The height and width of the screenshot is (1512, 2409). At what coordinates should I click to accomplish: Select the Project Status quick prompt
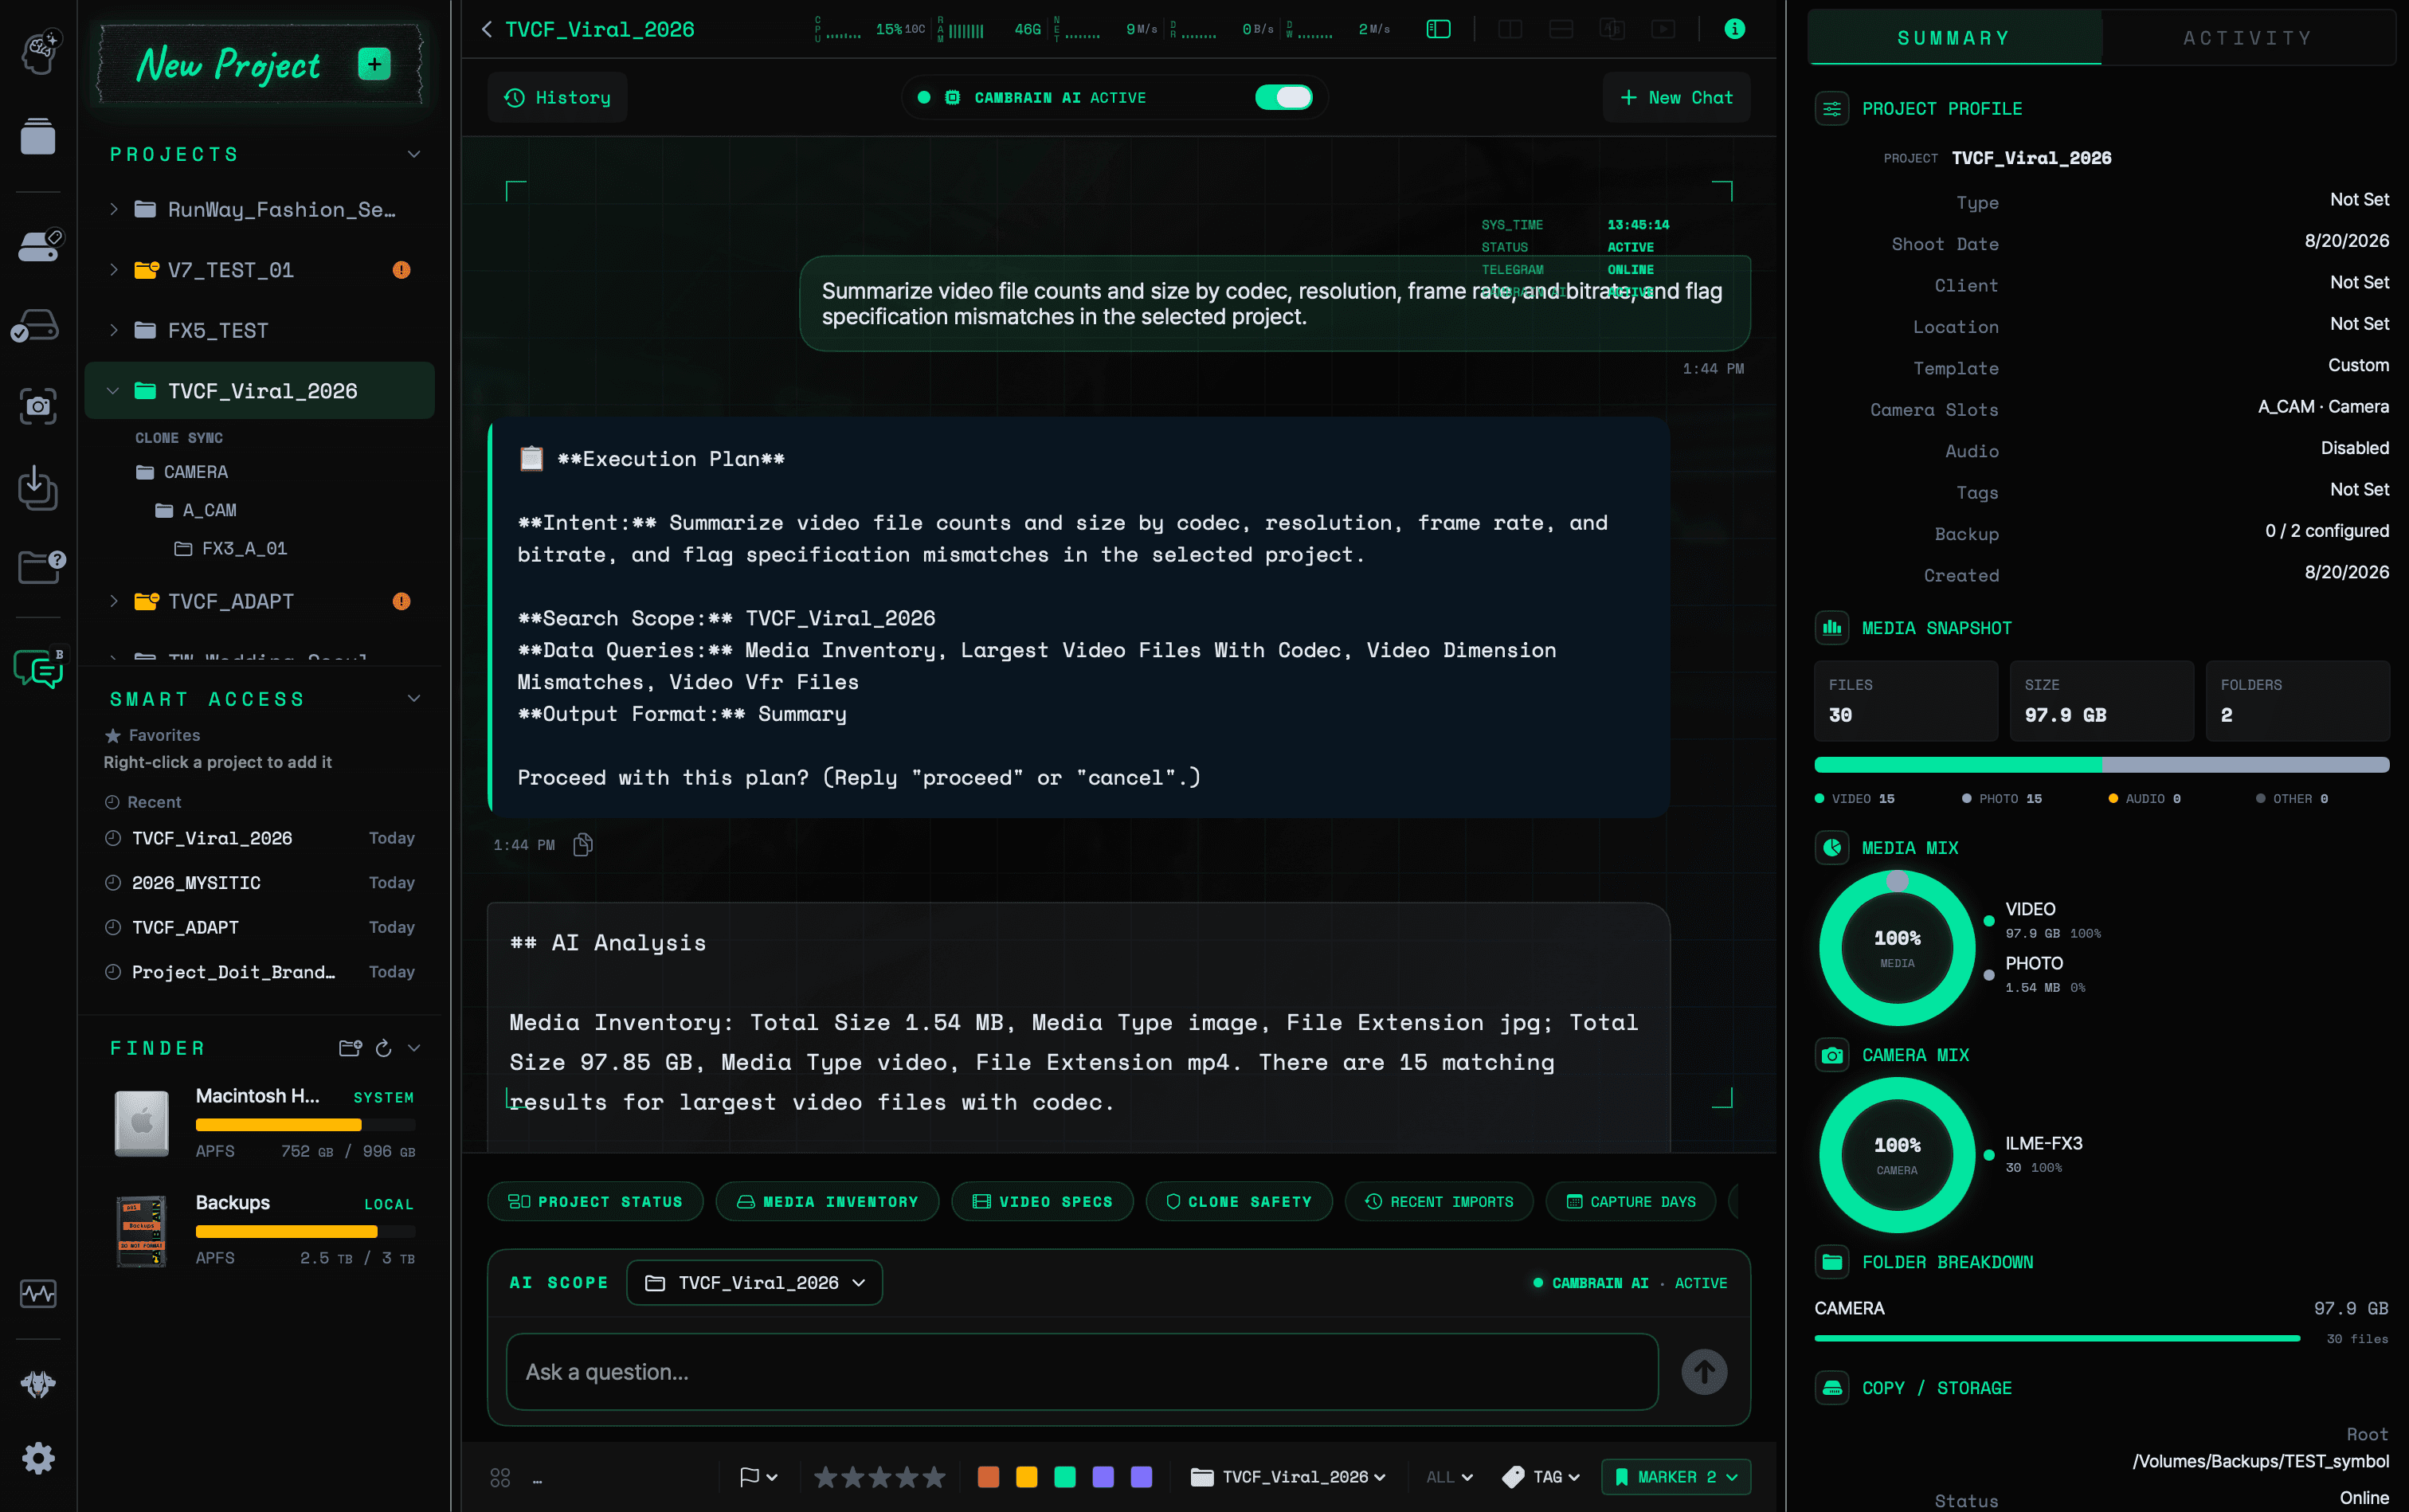coord(595,1201)
